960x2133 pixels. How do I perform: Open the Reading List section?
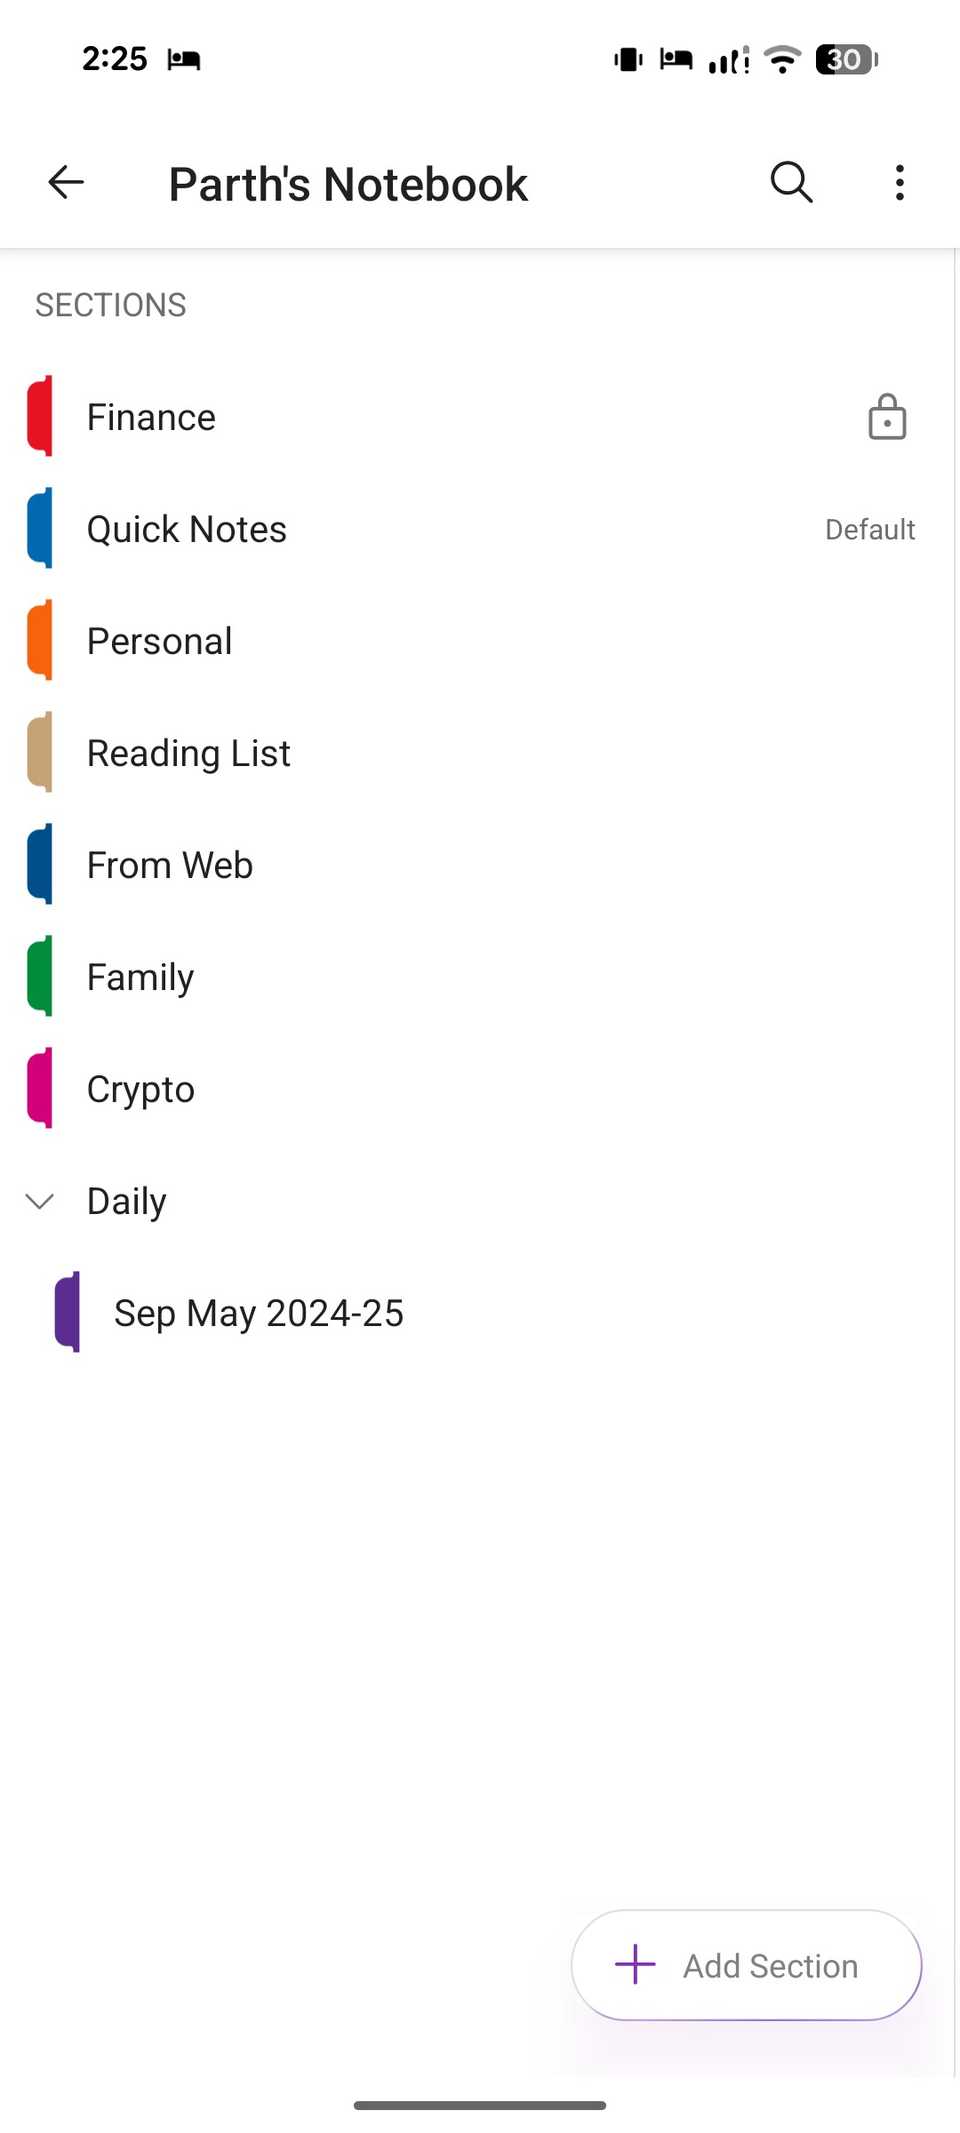pos(189,753)
